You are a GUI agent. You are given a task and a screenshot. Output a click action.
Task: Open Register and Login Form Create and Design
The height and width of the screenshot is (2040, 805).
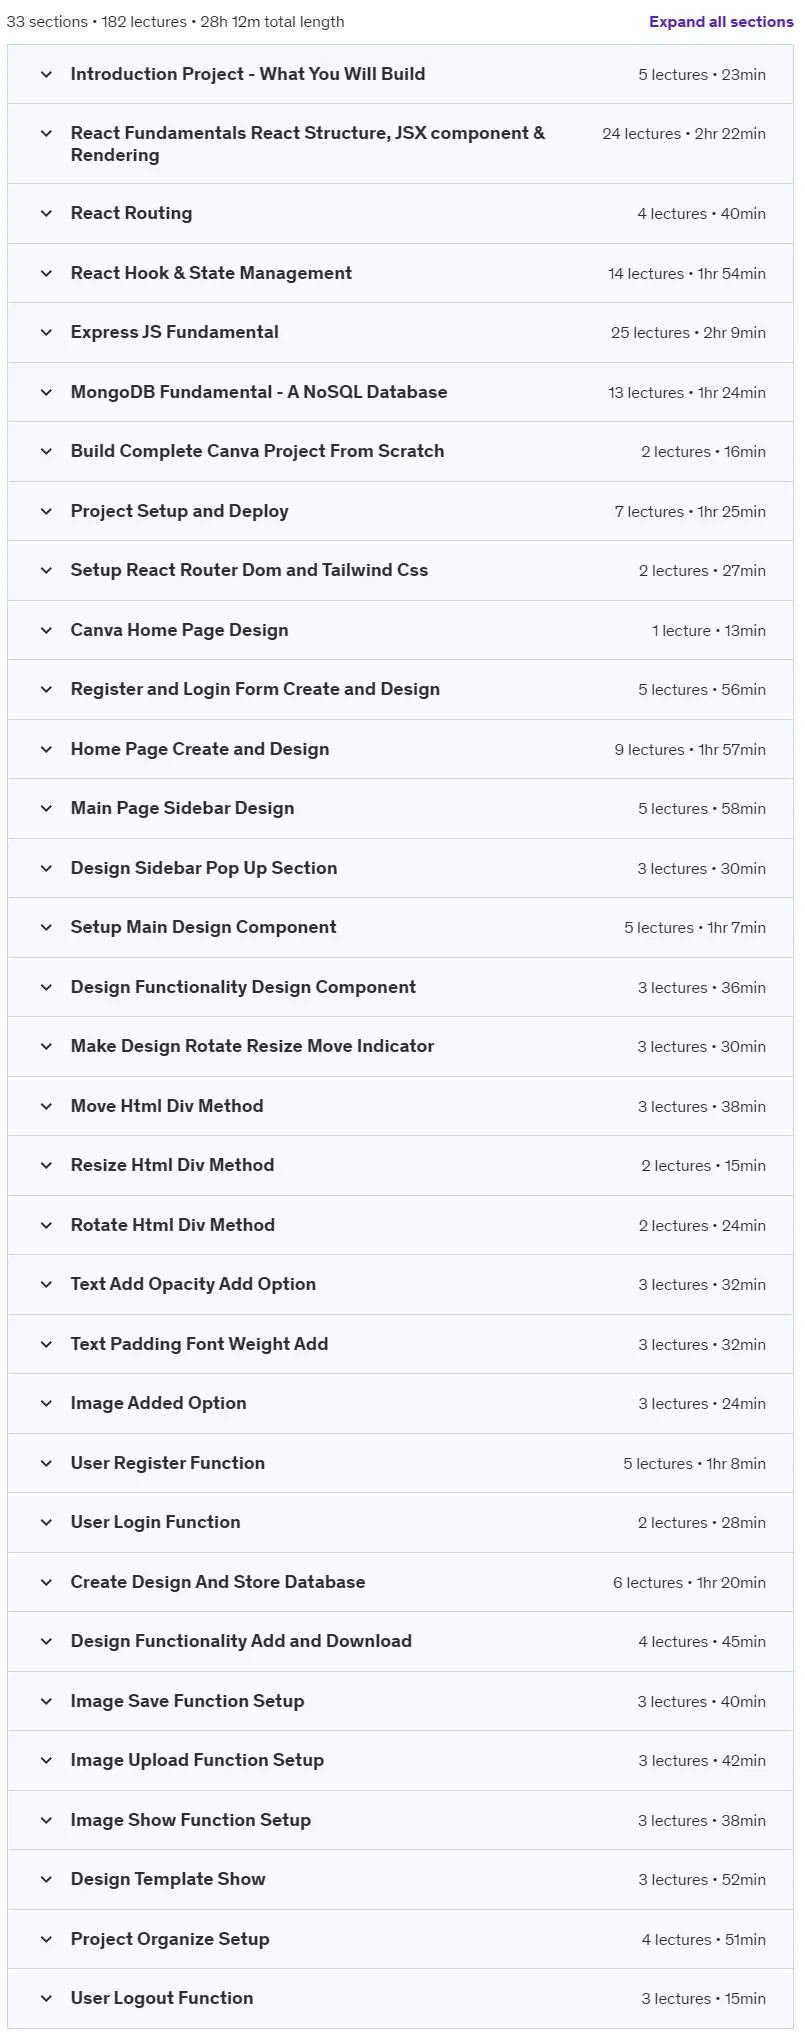click(255, 689)
